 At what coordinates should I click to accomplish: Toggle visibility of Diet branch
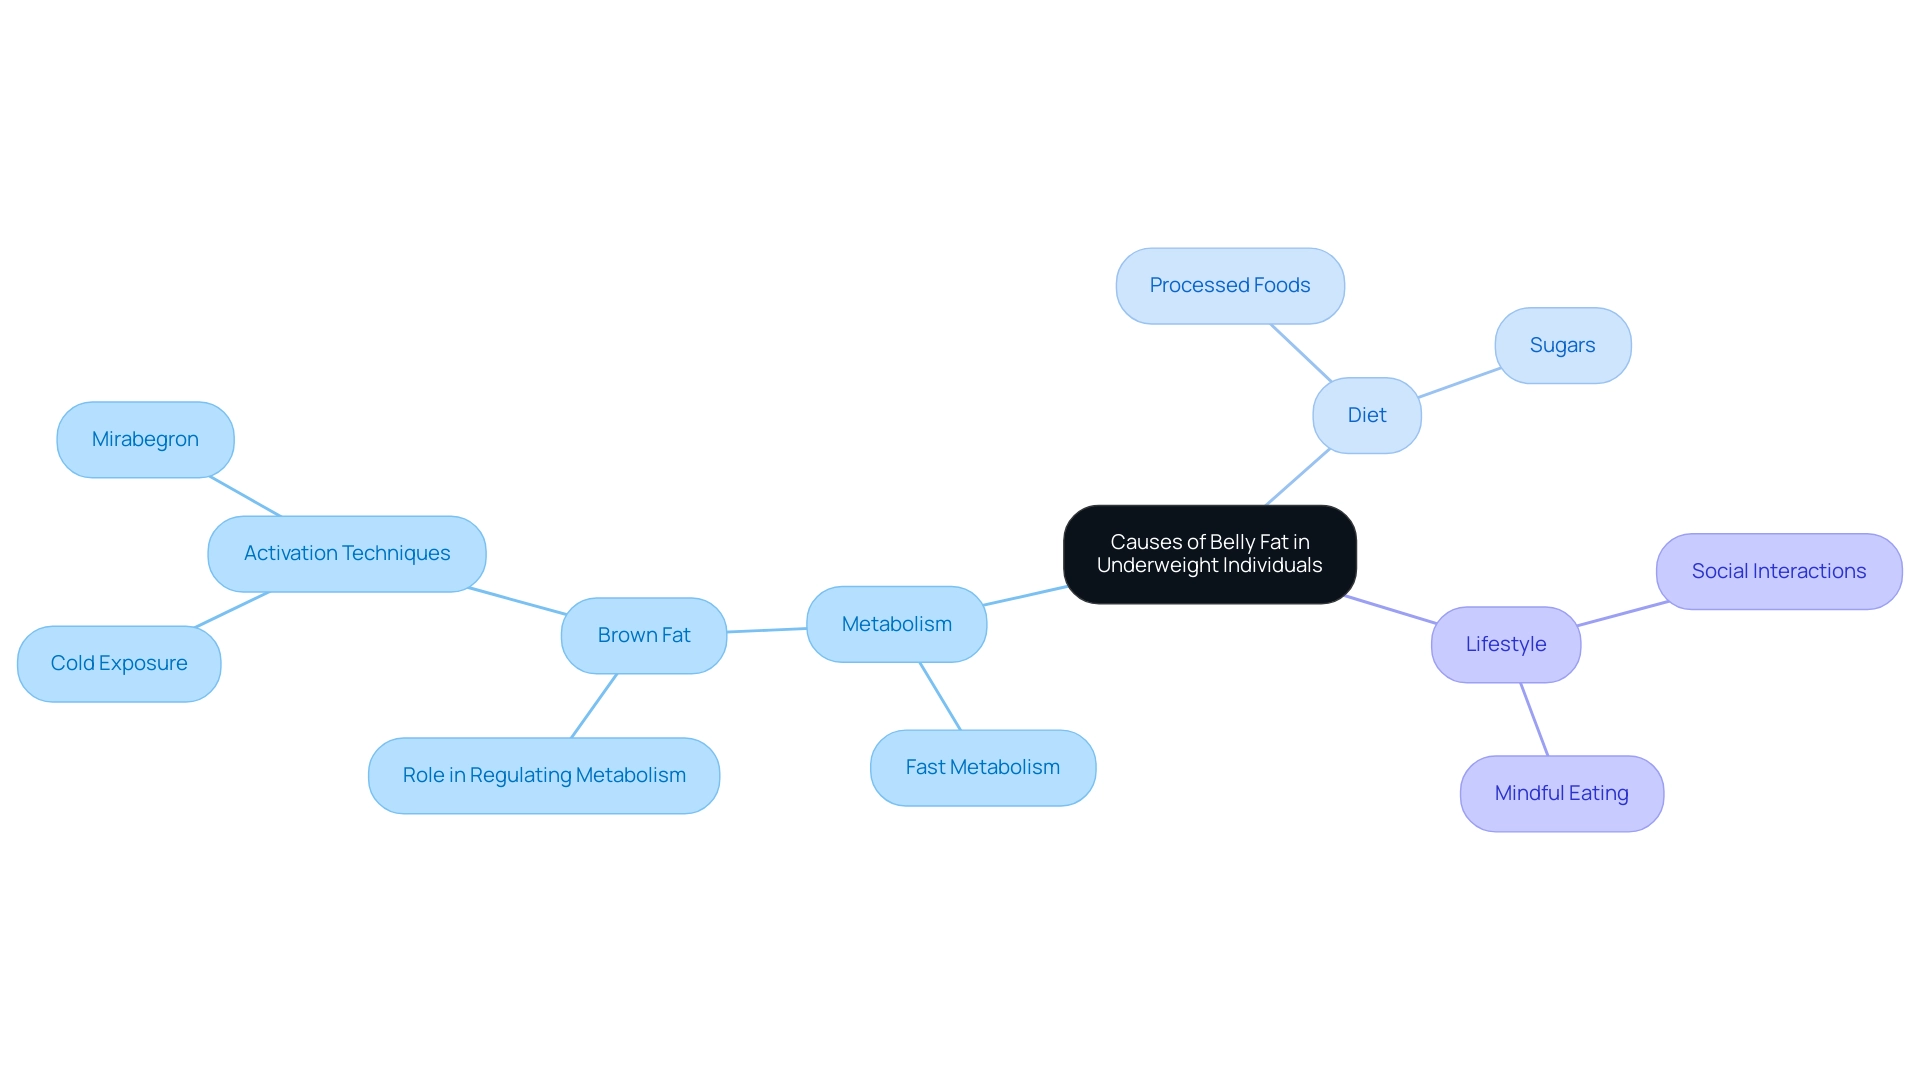pyautogui.click(x=1366, y=414)
